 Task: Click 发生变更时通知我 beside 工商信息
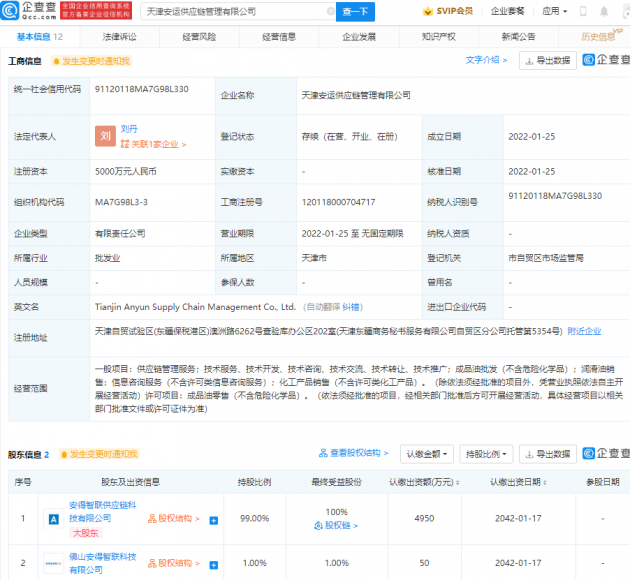click(91, 61)
